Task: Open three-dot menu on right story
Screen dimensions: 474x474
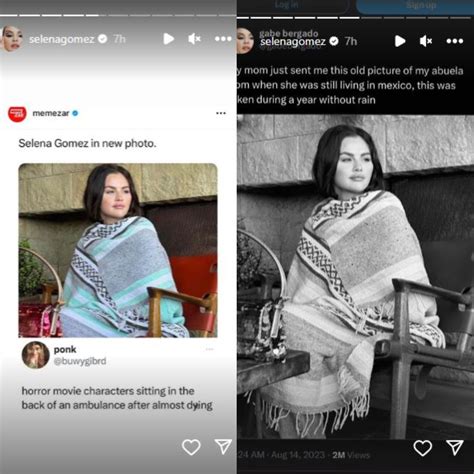Action: click(x=455, y=41)
